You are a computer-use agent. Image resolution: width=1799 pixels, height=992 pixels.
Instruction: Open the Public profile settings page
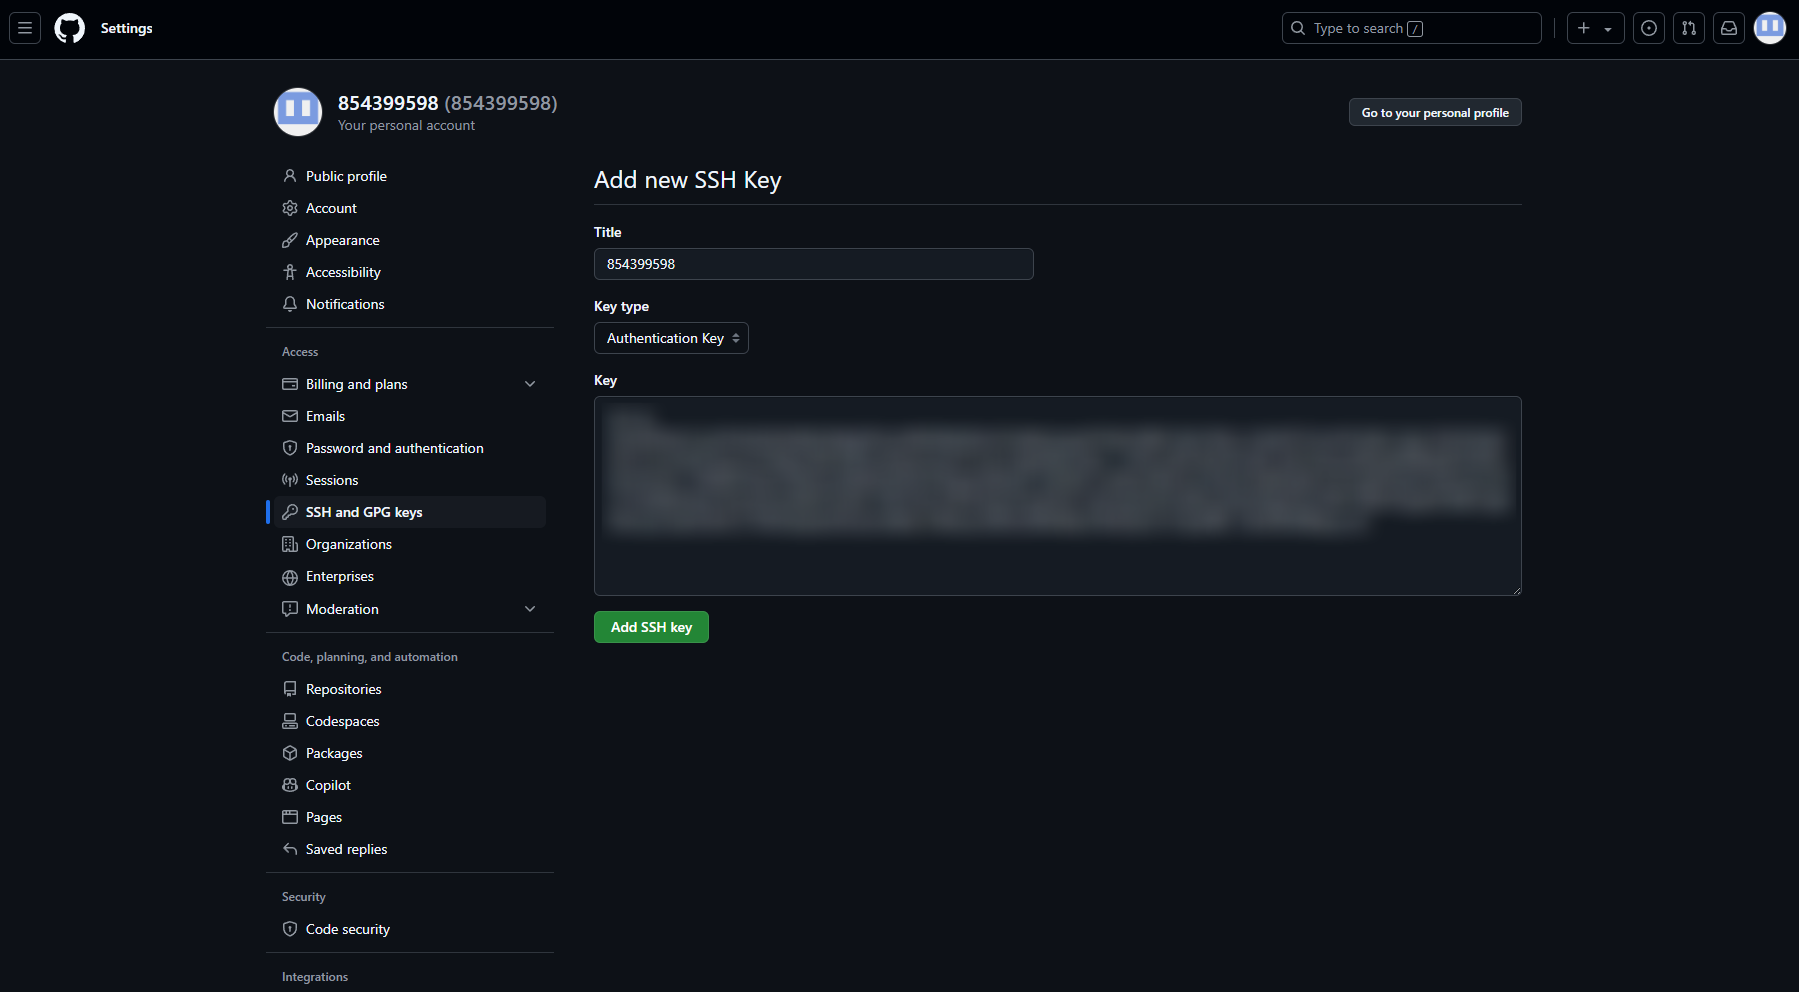tap(346, 176)
